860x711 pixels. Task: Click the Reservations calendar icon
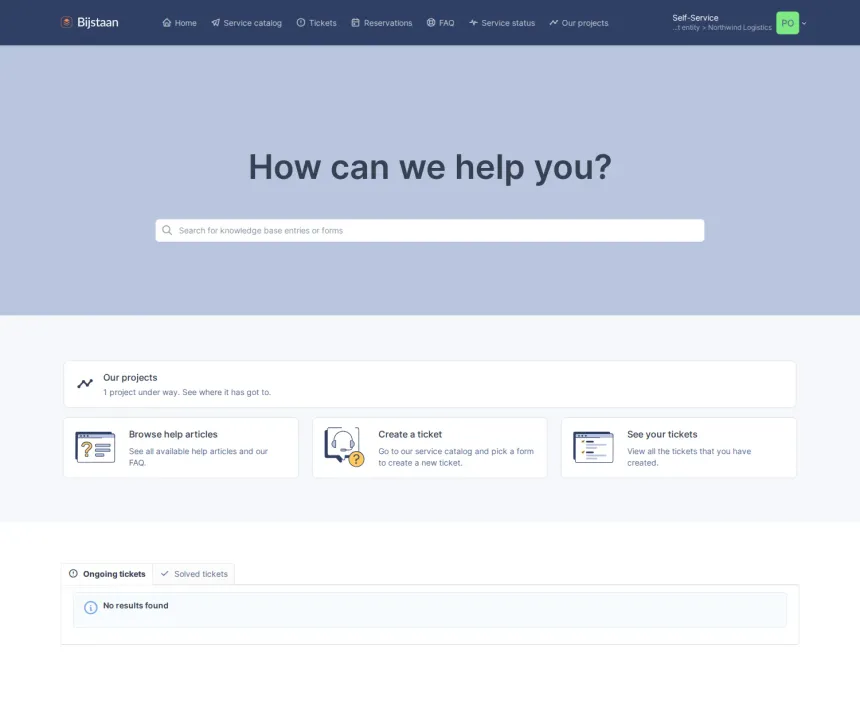[355, 22]
